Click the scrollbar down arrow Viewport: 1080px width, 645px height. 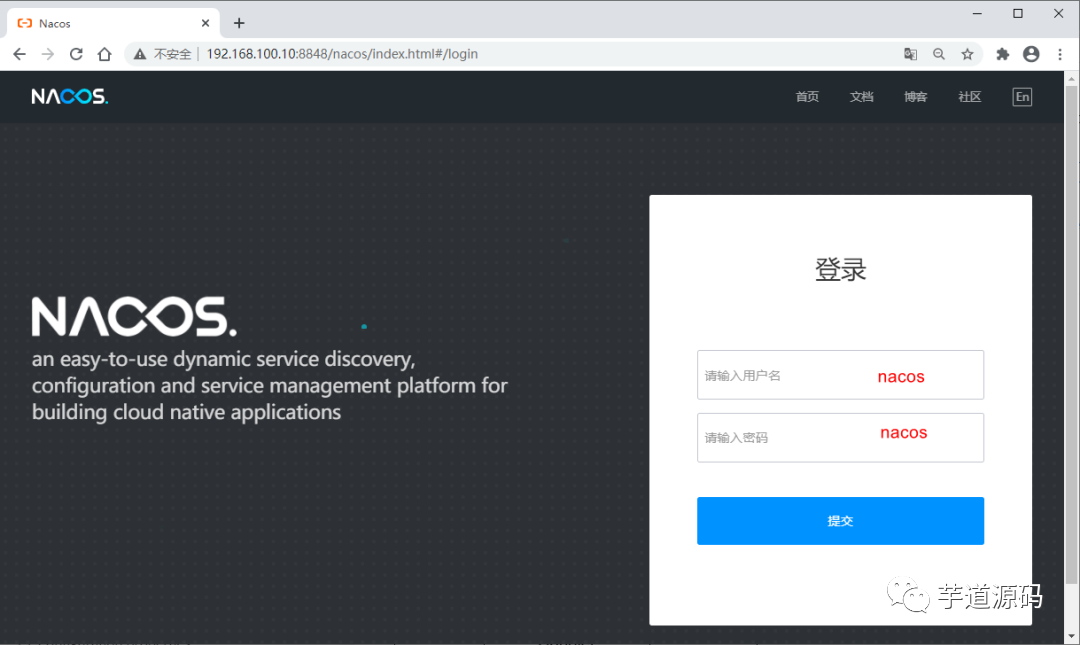pyautogui.click(x=1071, y=636)
